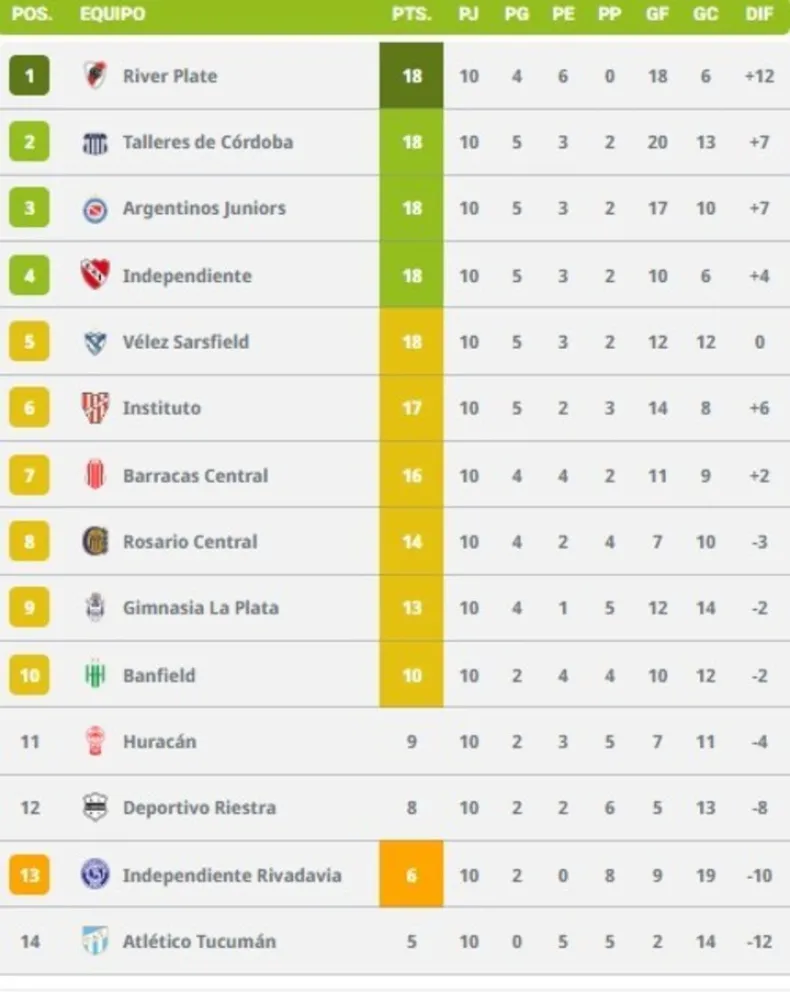Click the orange 6 points cell
The height and width of the screenshot is (992, 790).
(412, 874)
